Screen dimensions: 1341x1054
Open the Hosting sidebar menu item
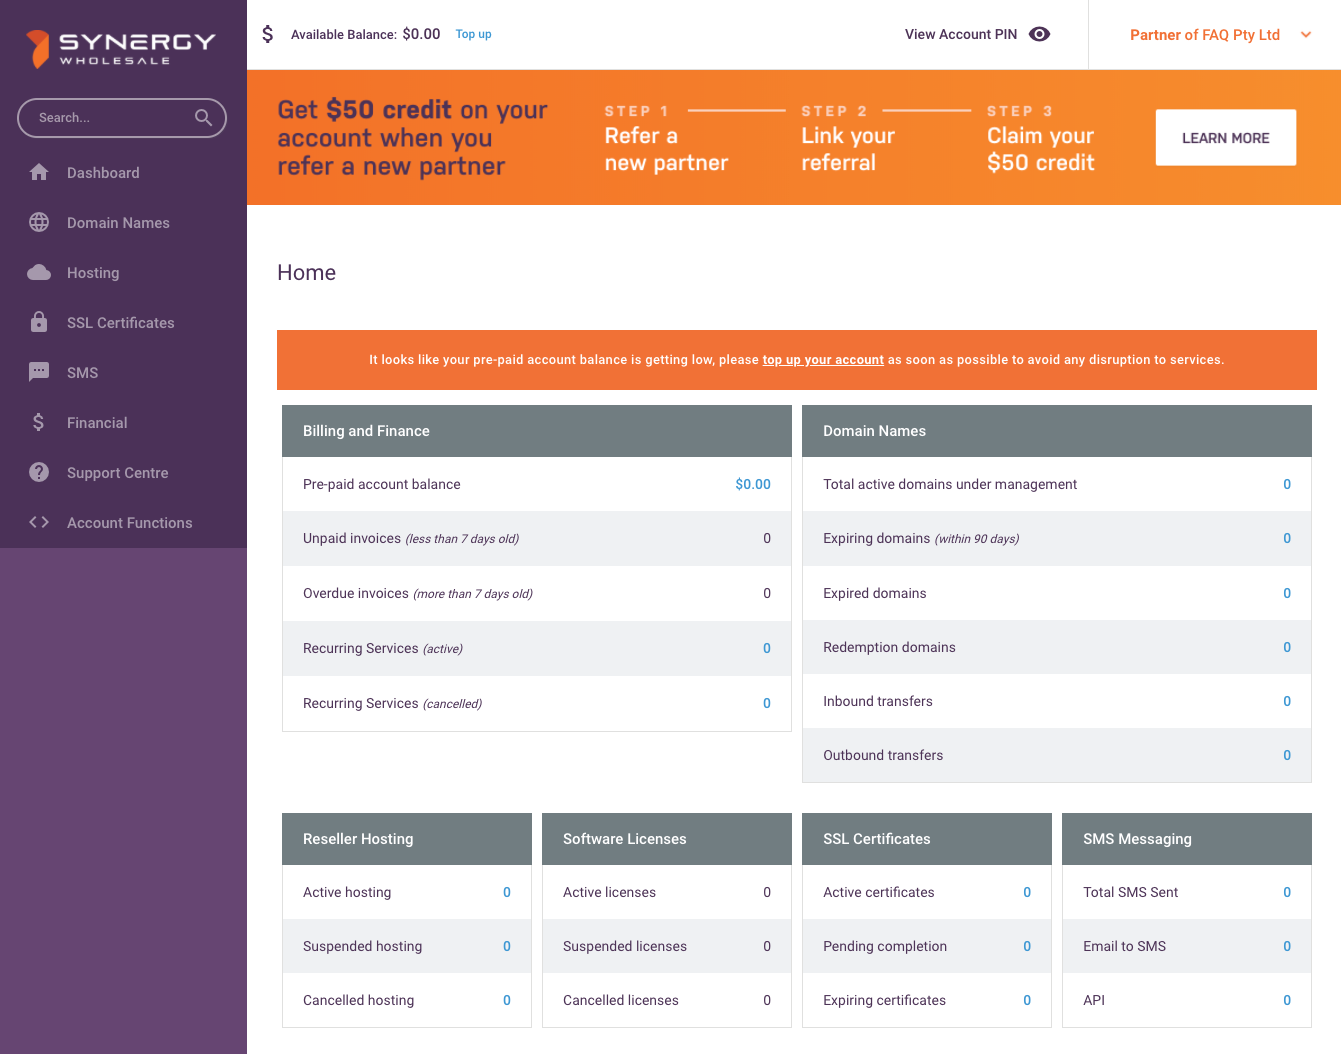[93, 273]
